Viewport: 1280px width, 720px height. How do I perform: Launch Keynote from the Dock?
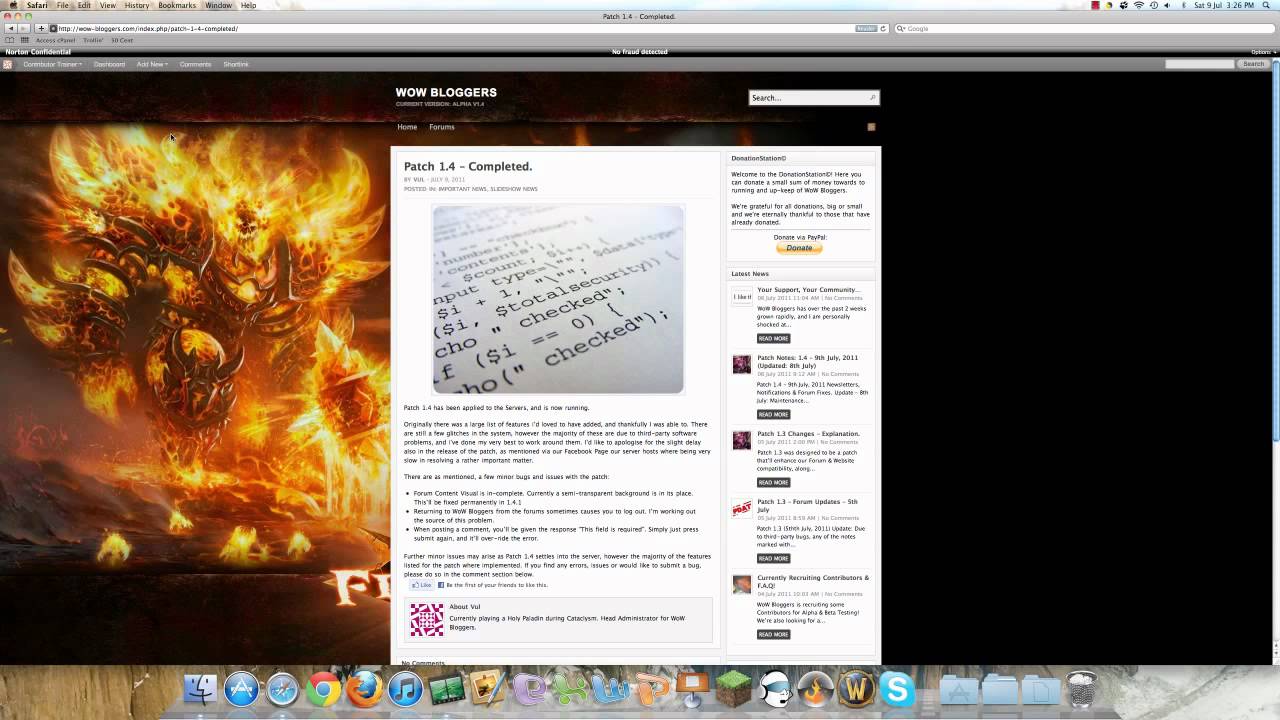click(692, 689)
